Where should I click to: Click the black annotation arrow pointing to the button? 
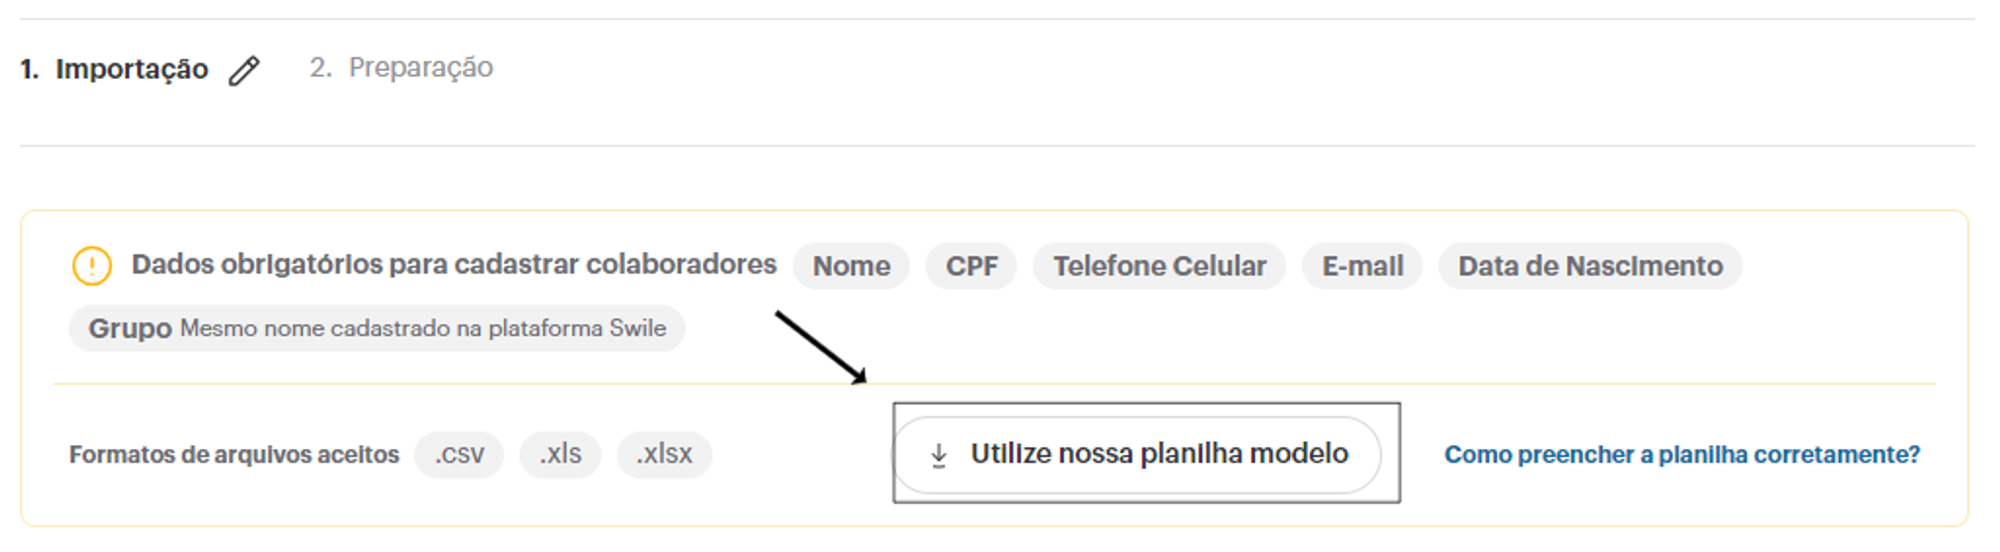click(x=821, y=347)
